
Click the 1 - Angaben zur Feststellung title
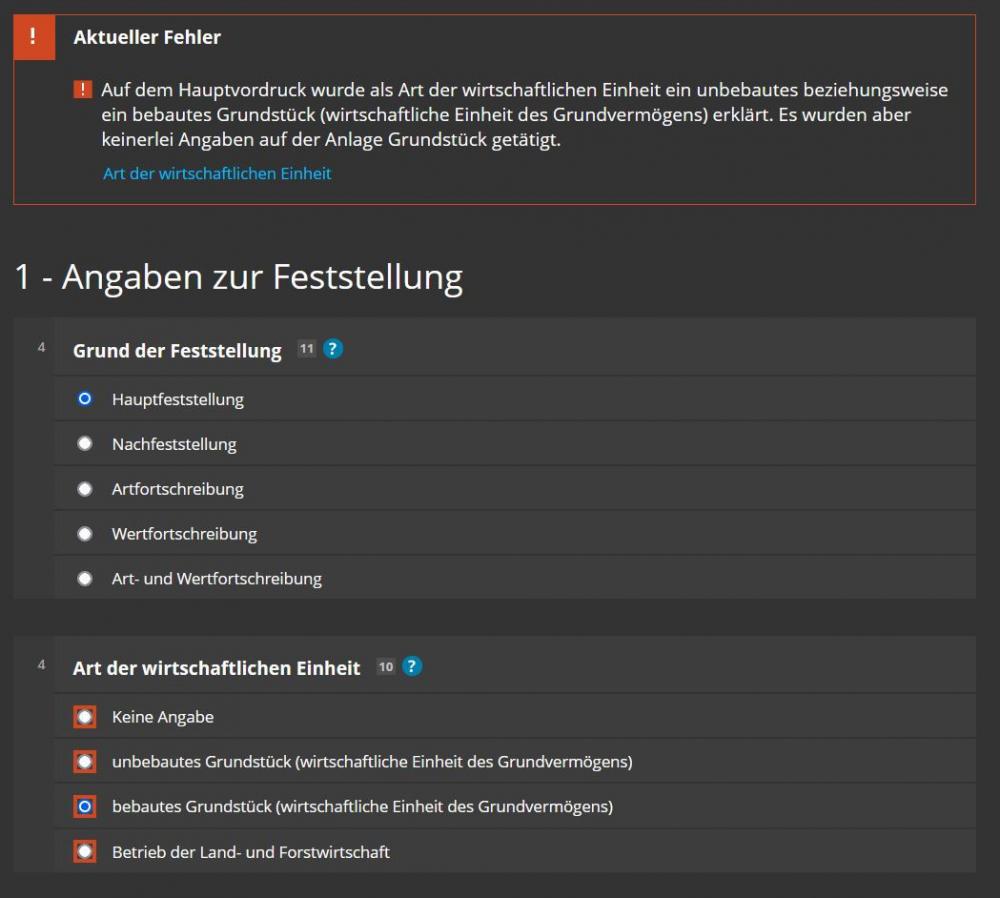coord(238,277)
